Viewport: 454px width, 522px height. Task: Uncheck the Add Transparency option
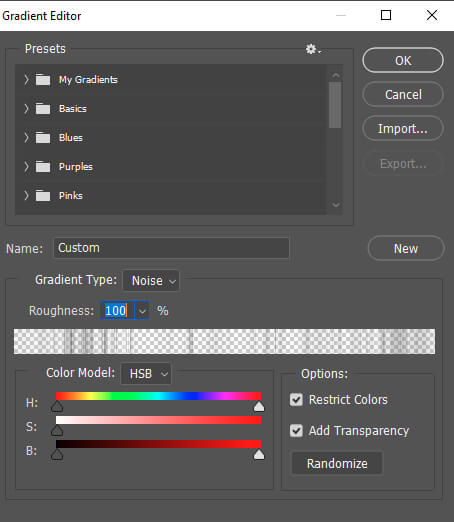click(x=296, y=431)
